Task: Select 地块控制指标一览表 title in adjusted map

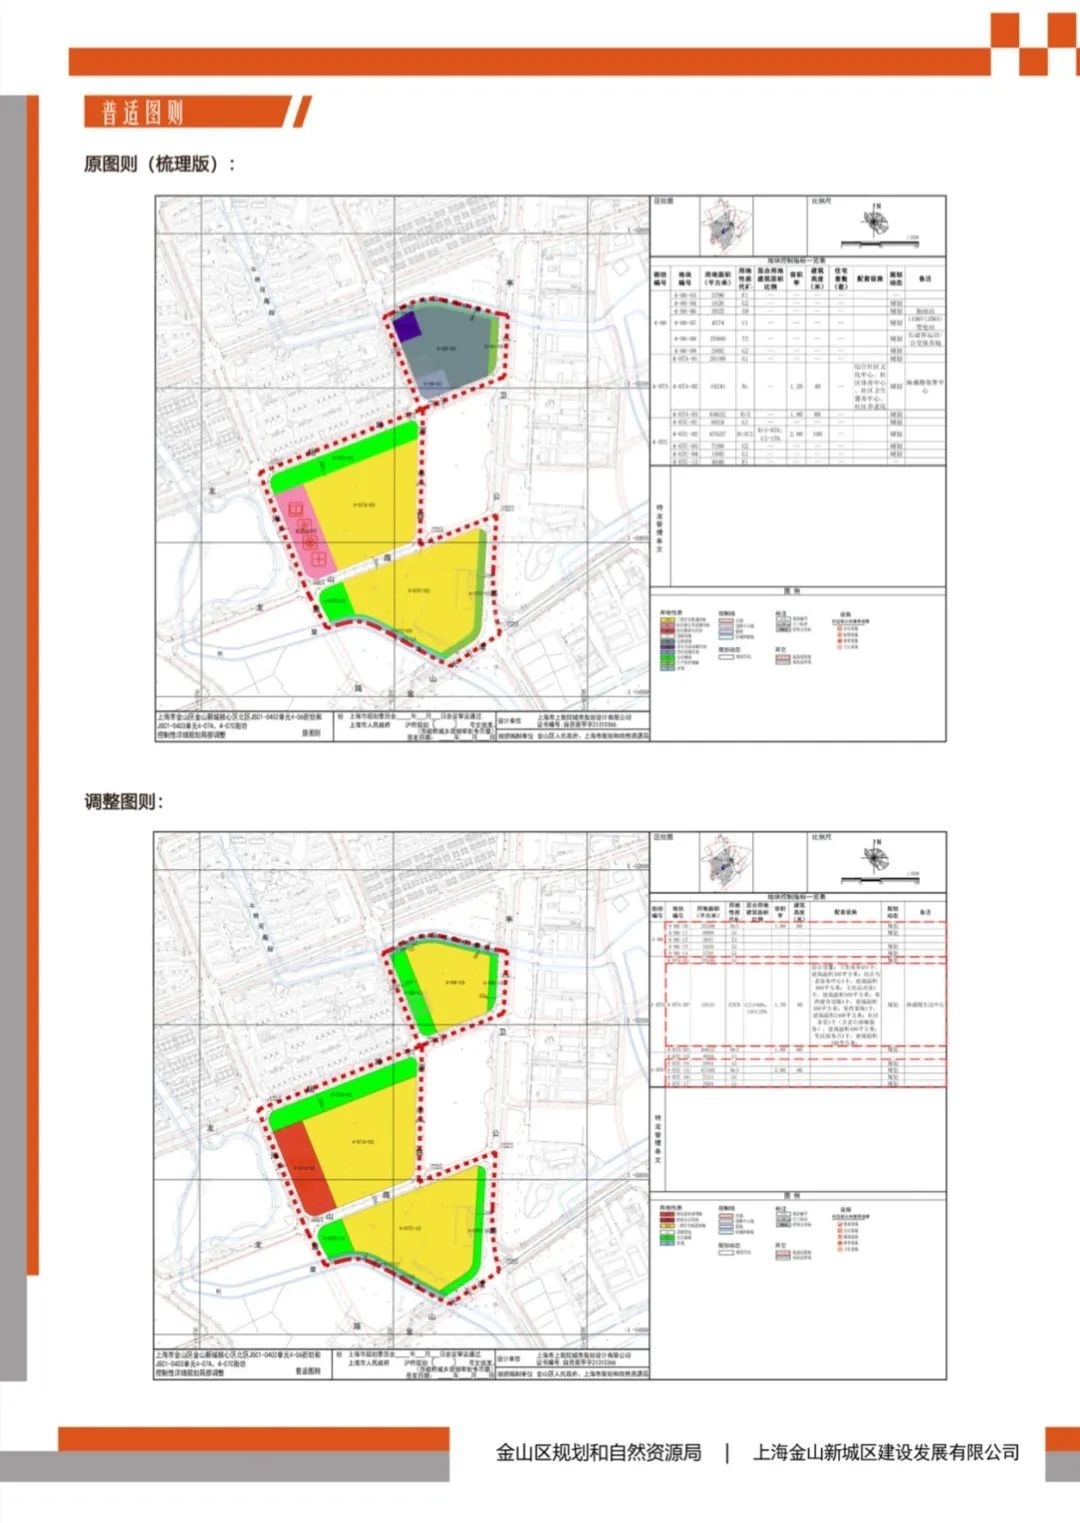Action: 797,897
